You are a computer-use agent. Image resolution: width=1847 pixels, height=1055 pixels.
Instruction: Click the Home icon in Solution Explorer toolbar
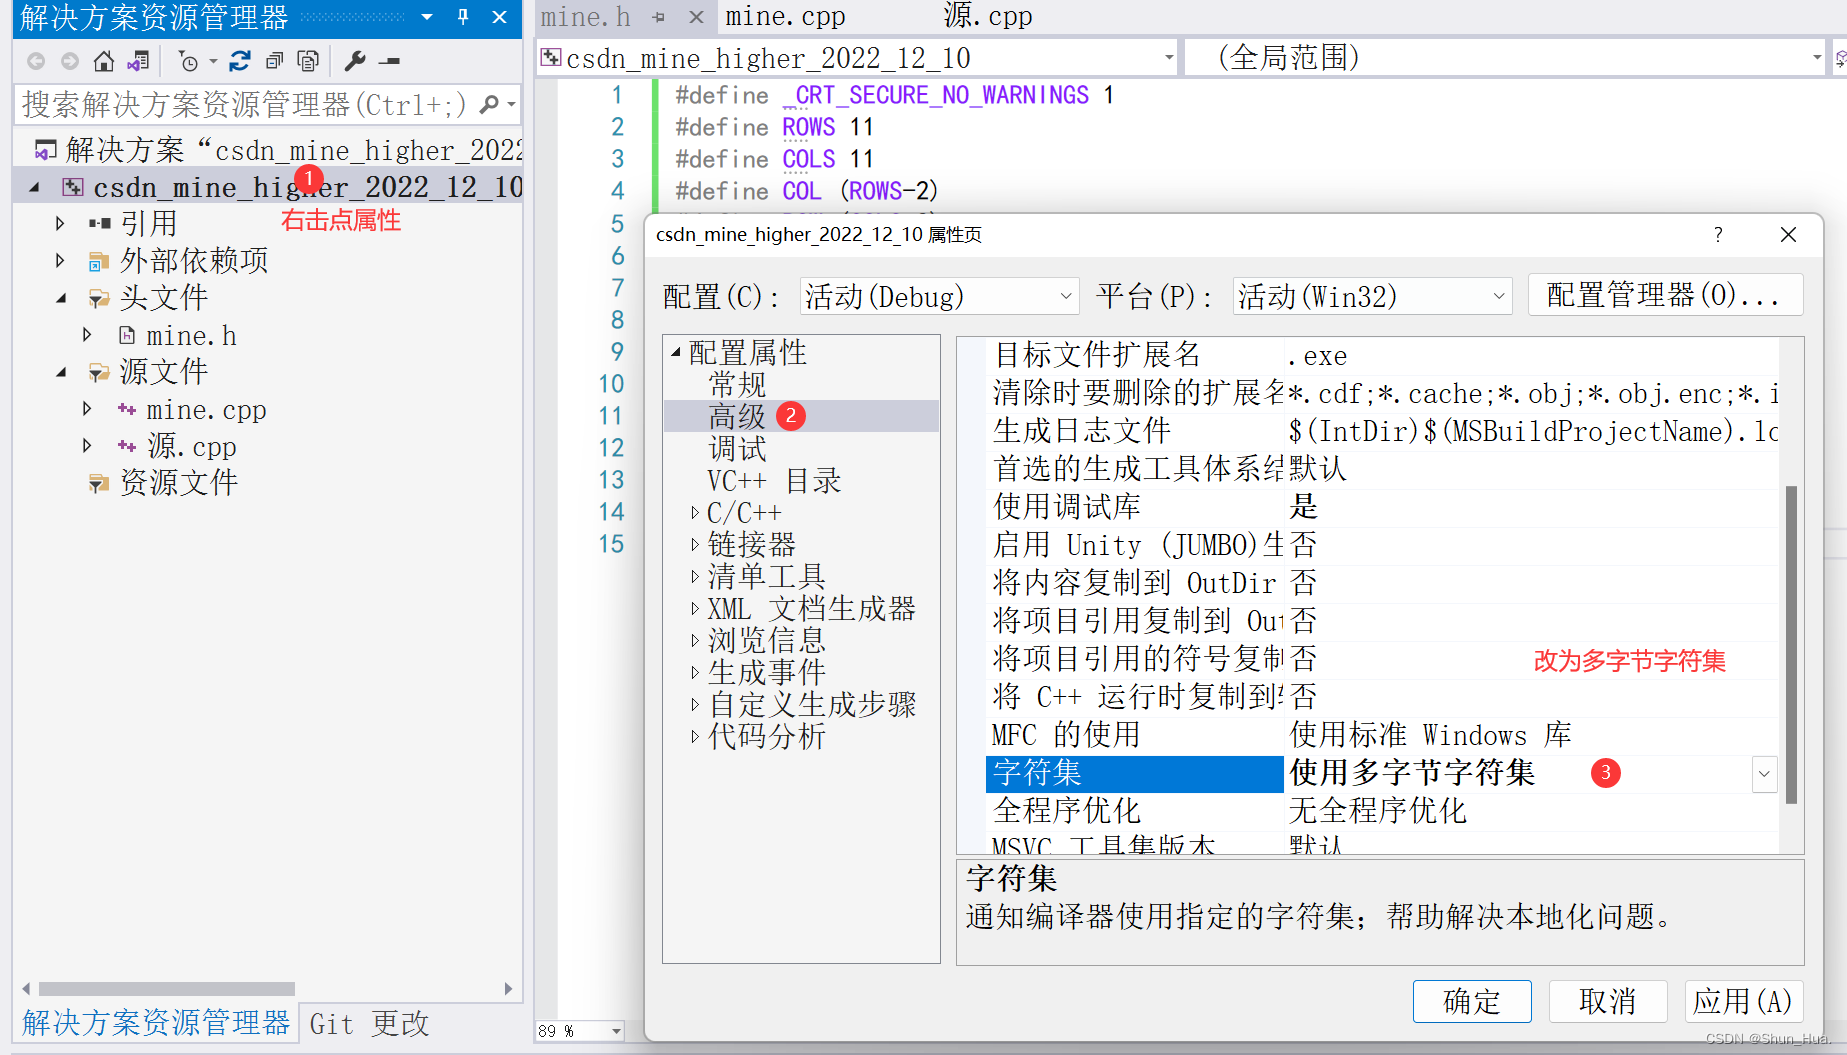click(103, 62)
